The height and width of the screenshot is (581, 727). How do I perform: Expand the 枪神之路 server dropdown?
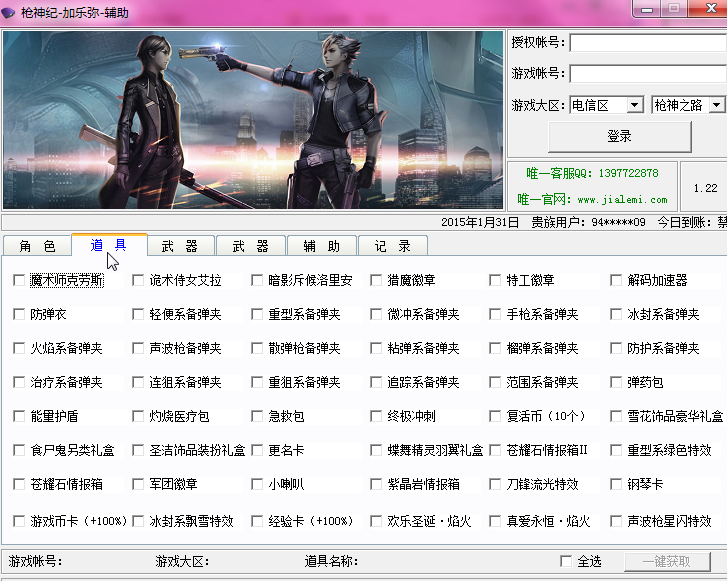tap(716, 105)
